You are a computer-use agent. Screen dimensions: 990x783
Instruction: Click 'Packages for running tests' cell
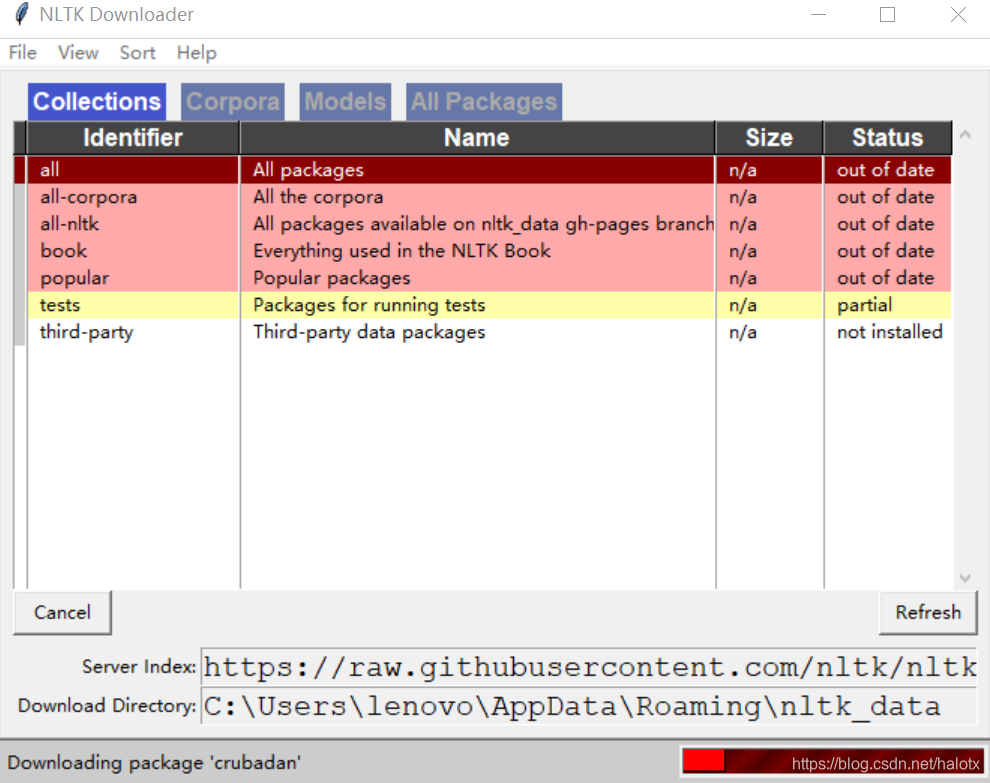[x=477, y=306]
